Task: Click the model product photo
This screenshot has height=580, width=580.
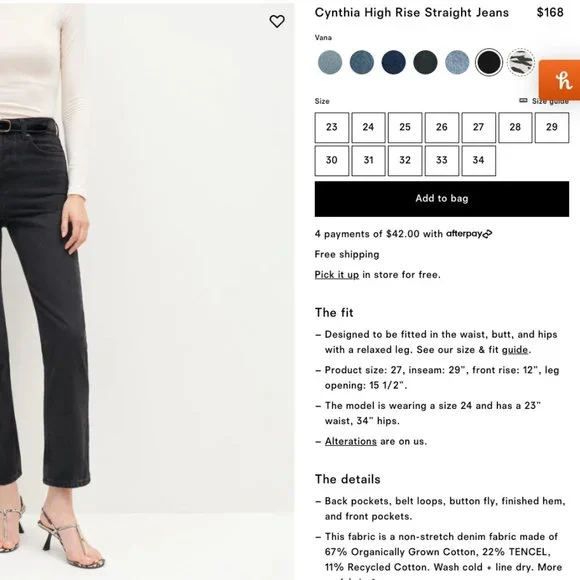Action: pyautogui.click(x=147, y=292)
